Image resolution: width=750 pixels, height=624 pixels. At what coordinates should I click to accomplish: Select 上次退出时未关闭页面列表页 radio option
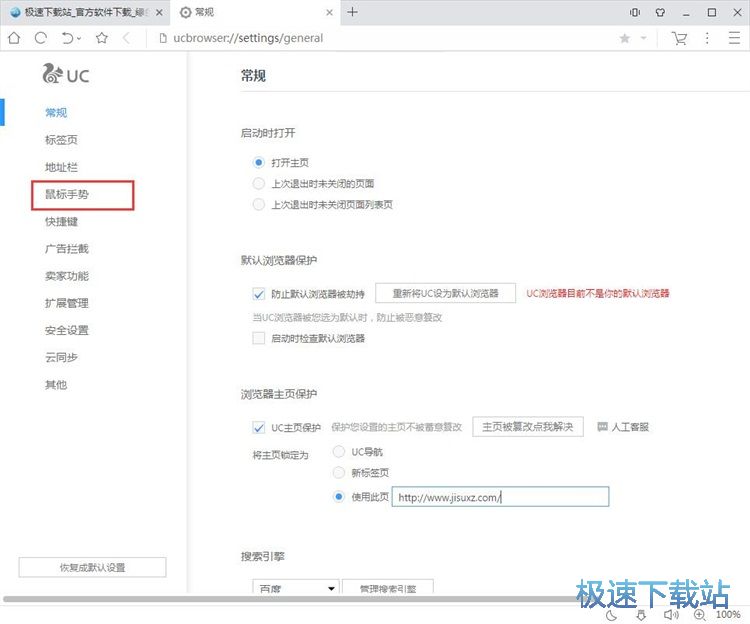259,205
